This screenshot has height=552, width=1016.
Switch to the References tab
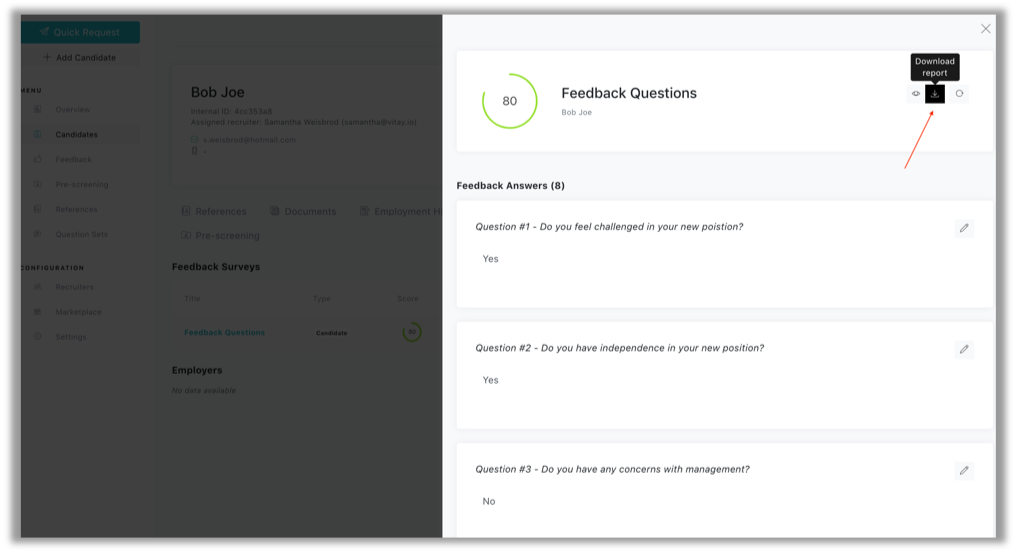[x=214, y=211]
